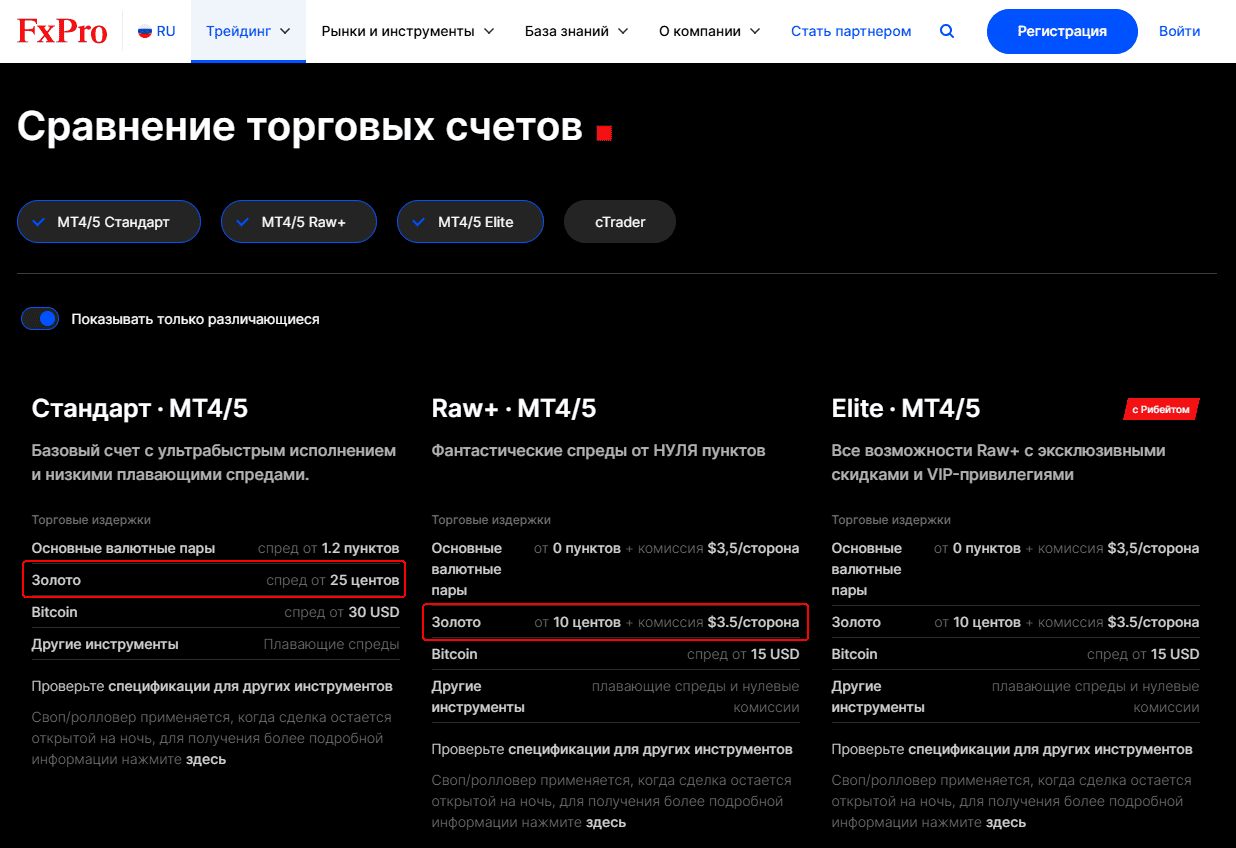
Task: Open спецификации link in Elite column
Action: (1050, 749)
